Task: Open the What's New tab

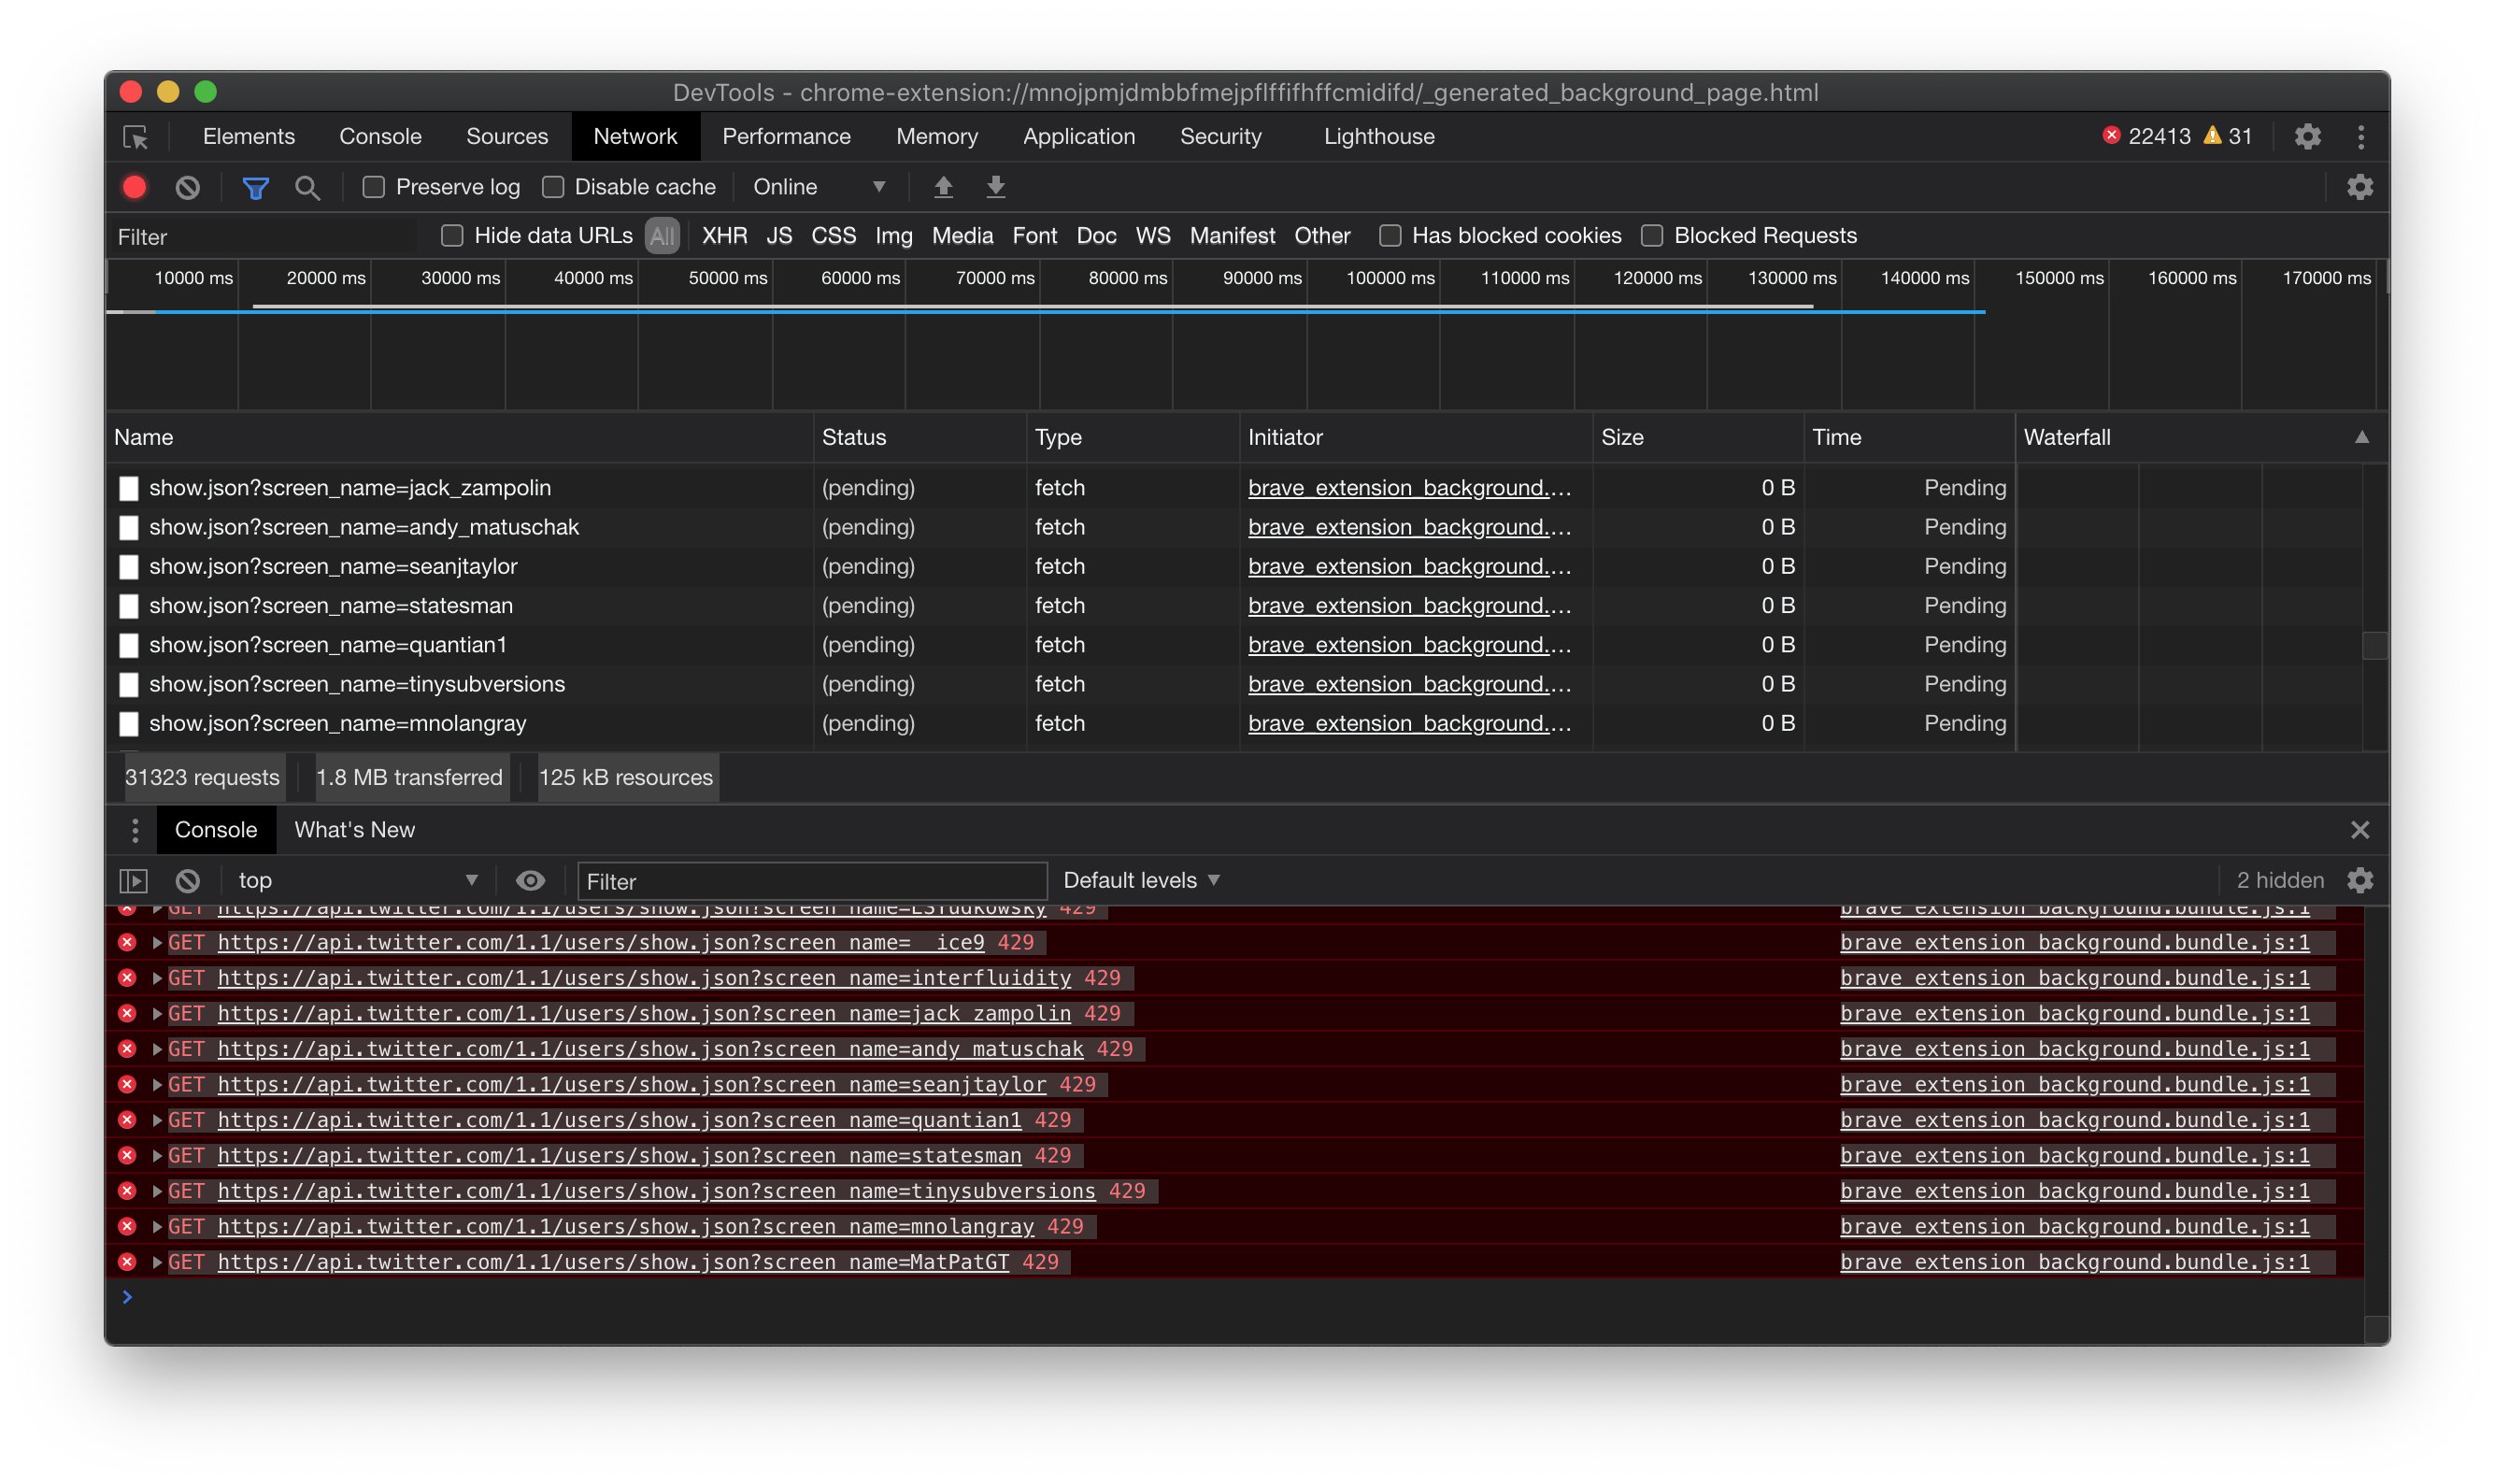Action: pyautogui.click(x=353, y=830)
